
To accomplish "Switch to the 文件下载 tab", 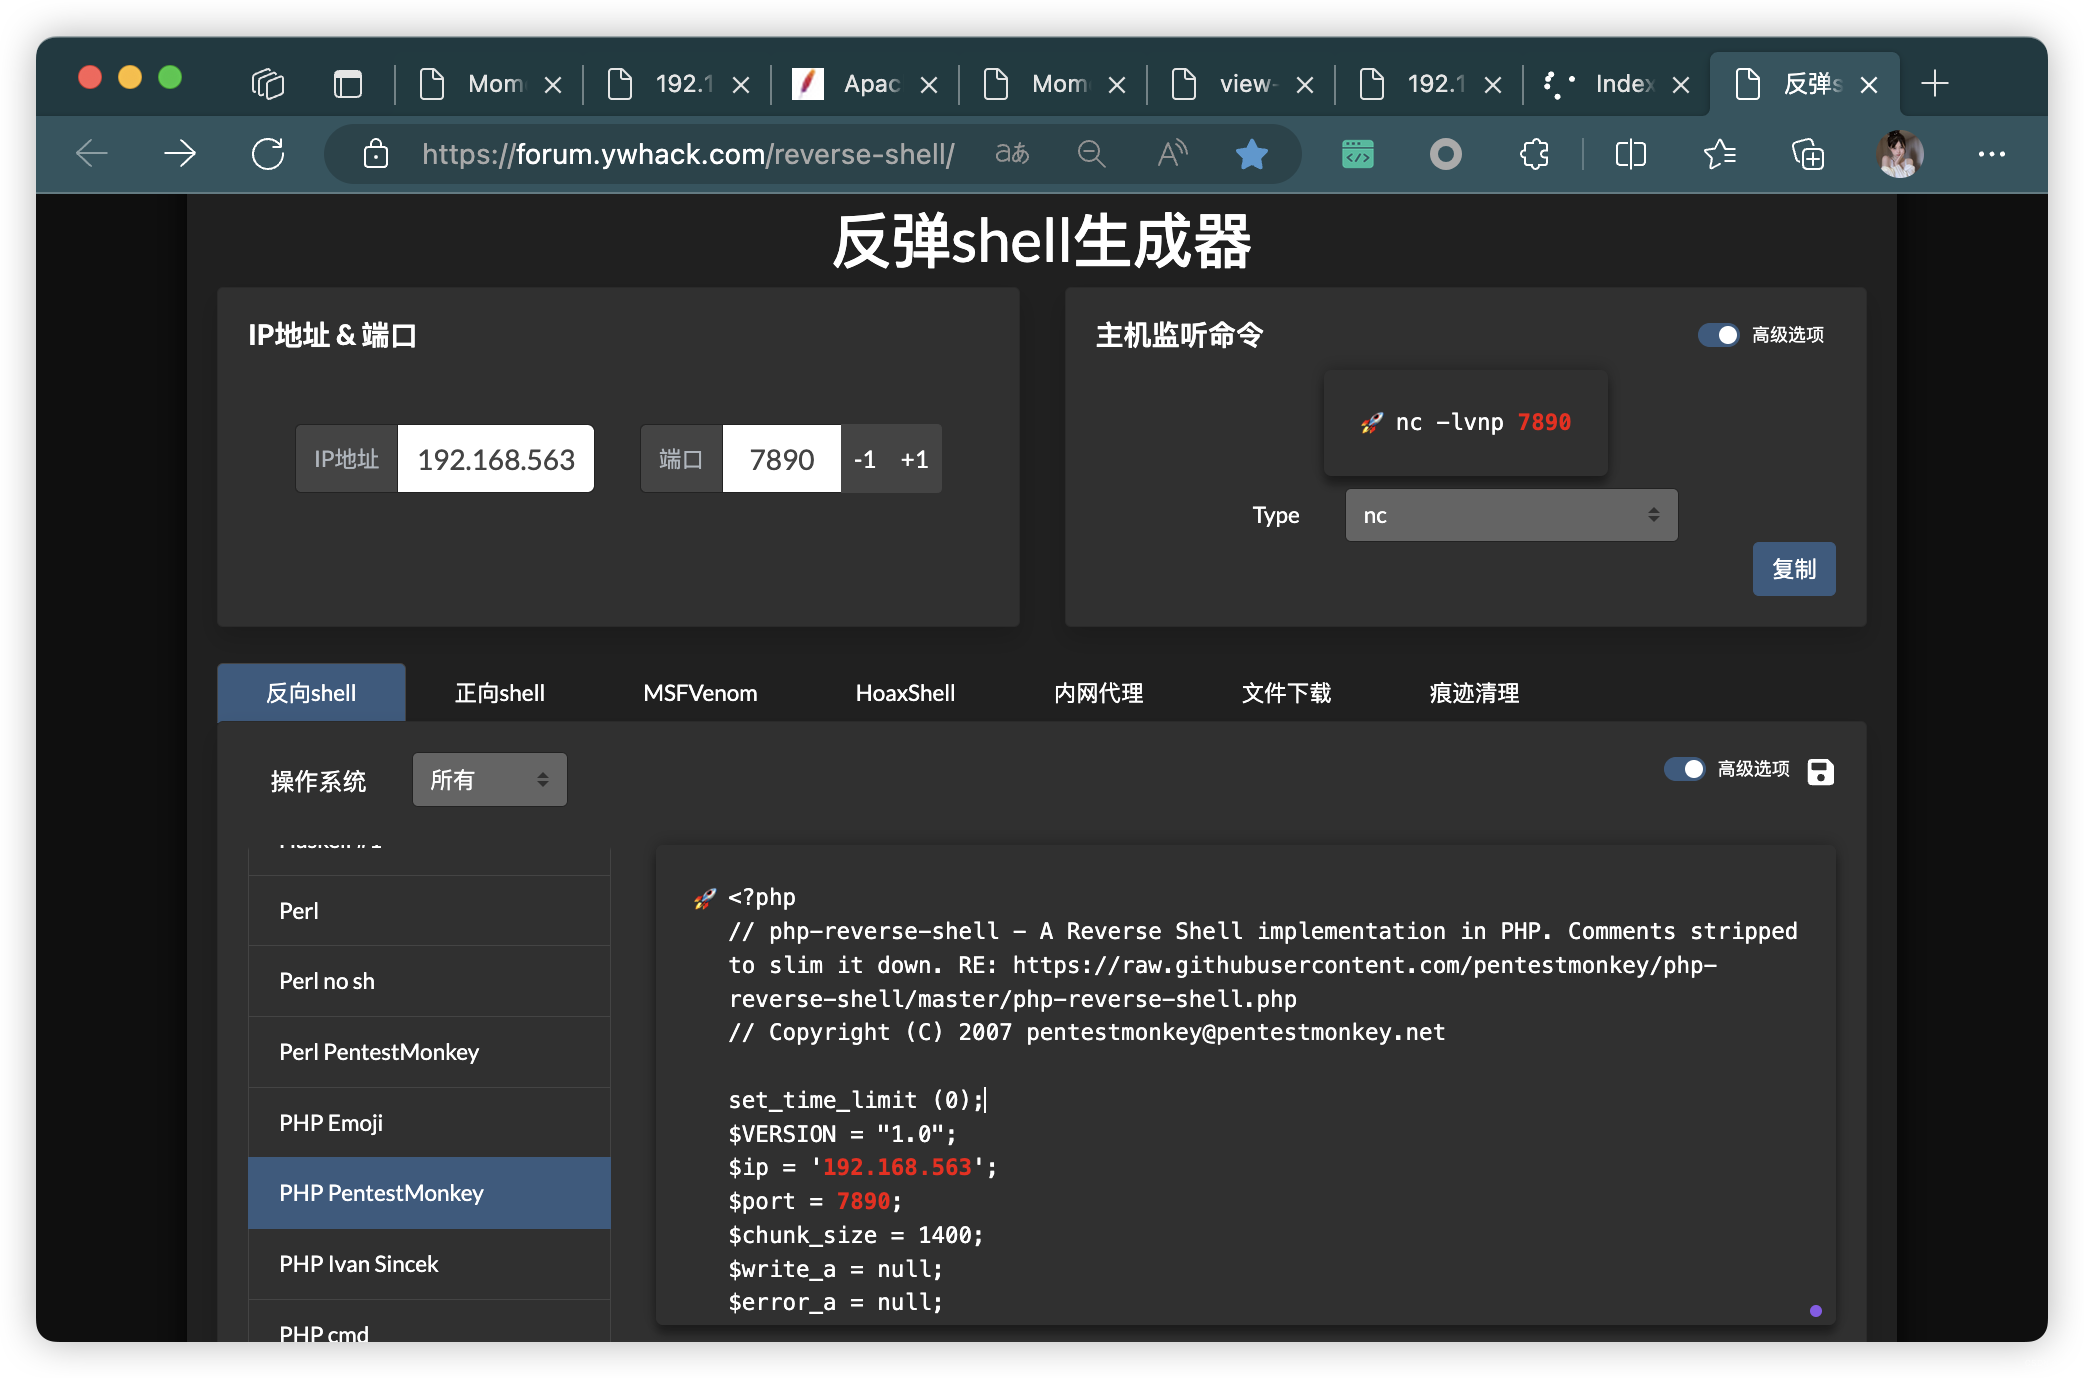I will coord(1286,692).
